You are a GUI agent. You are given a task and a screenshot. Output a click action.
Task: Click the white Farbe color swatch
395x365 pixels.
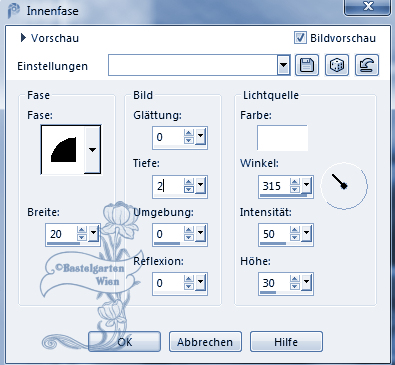(282, 137)
